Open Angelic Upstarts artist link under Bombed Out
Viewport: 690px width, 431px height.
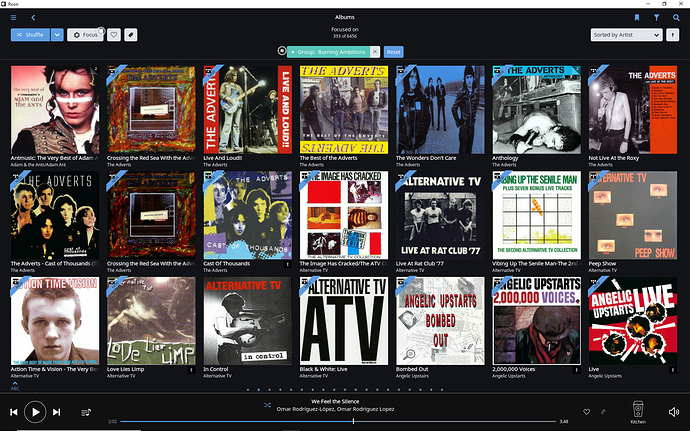click(412, 376)
